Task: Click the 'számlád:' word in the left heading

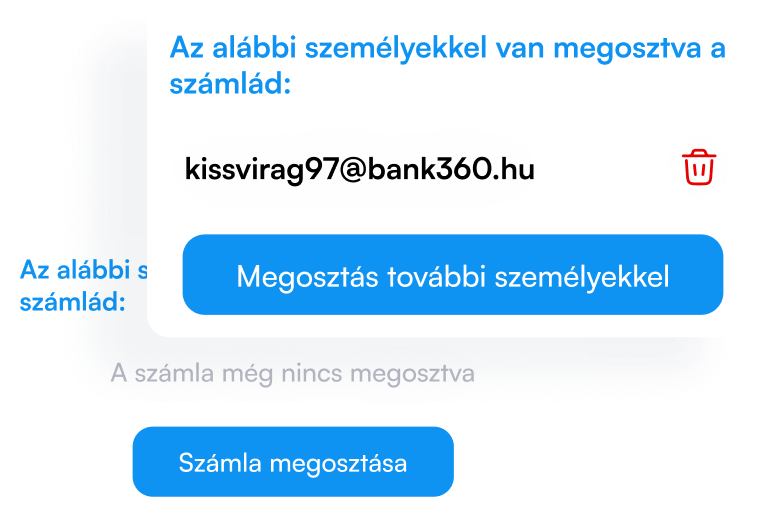Action: coord(73,302)
